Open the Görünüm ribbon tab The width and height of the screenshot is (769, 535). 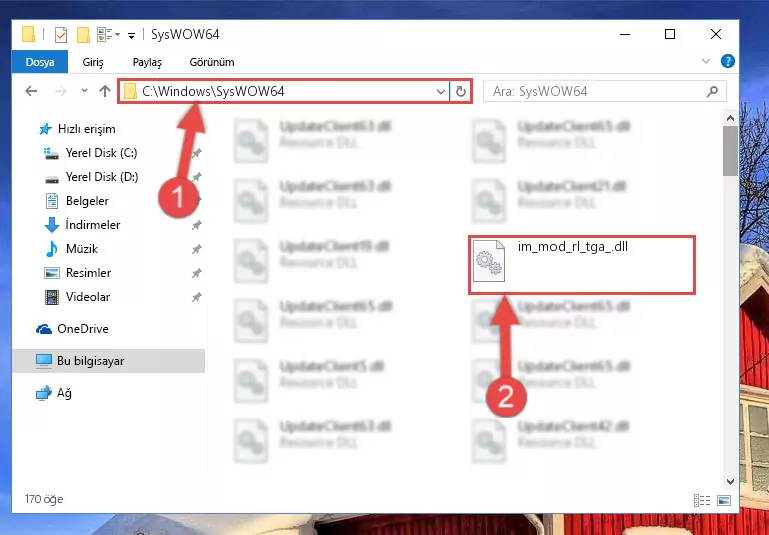(x=212, y=62)
